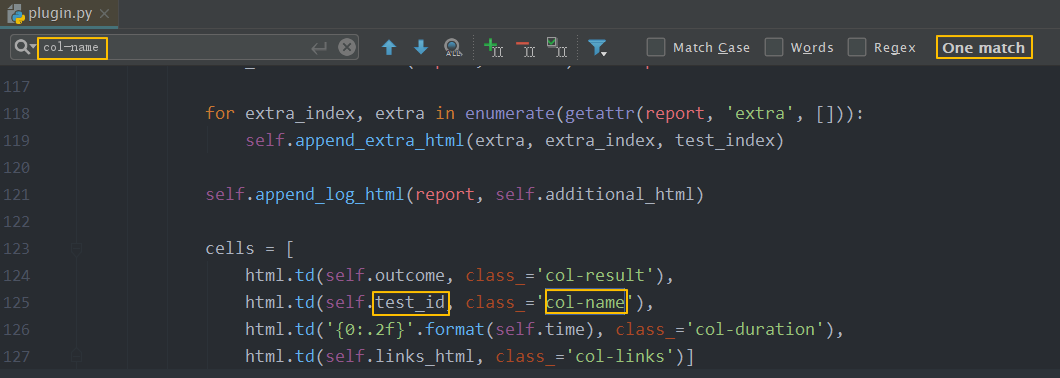Viewport: 1060px width, 378px height.
Task: Click 'links_html' on line 127
Action: [x=425, y=356]
